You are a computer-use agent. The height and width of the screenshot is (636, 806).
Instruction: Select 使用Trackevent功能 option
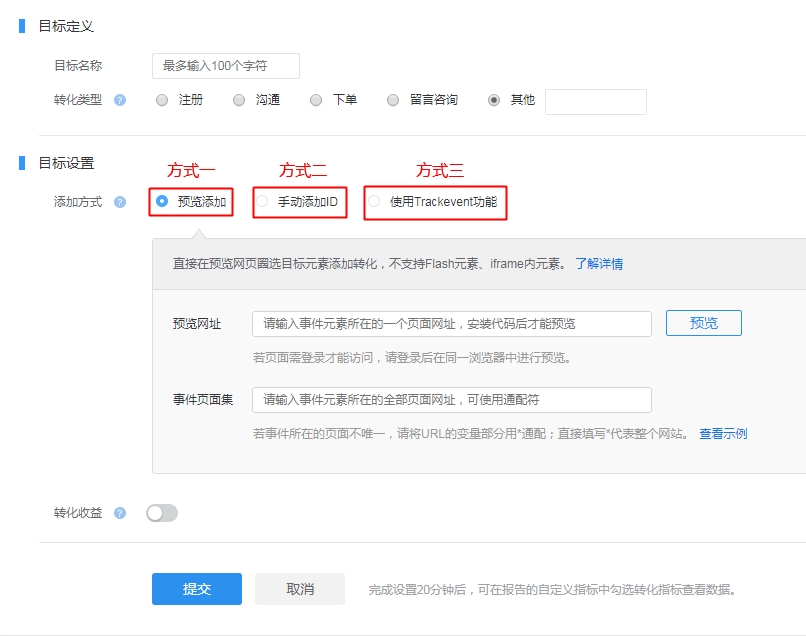click(x=374, y=202)
